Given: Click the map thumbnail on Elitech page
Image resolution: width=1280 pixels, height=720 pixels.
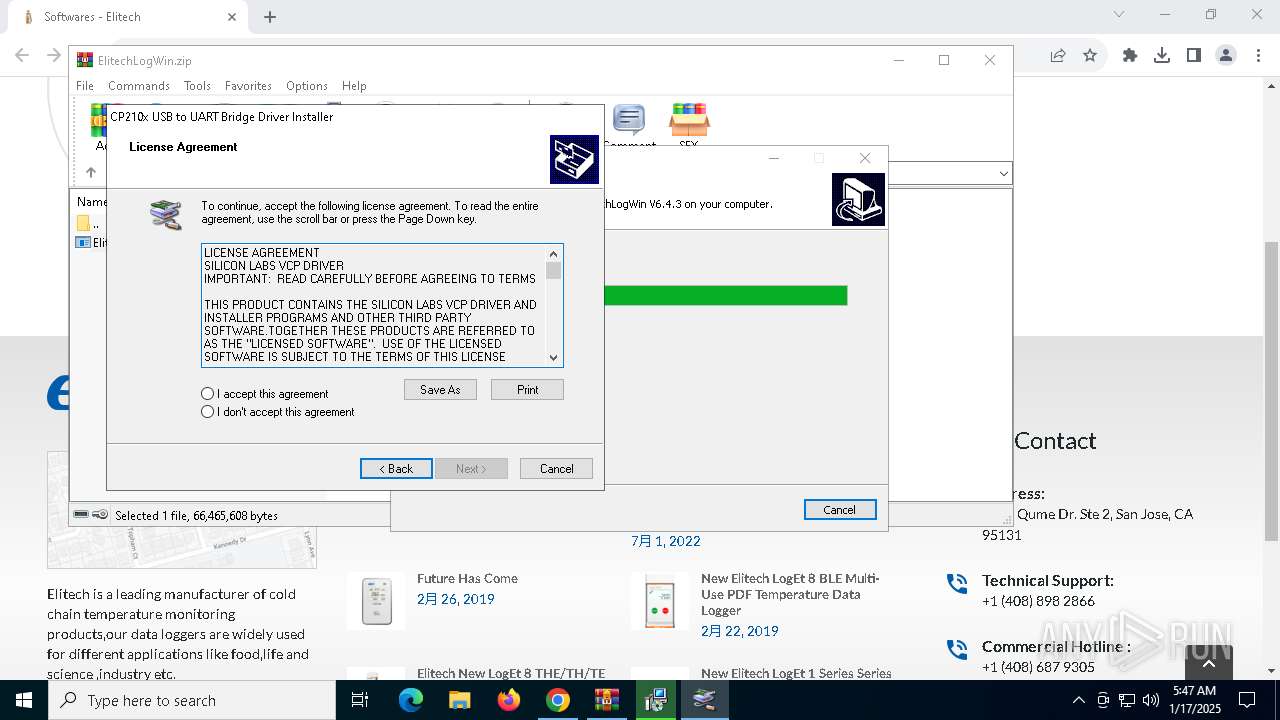Looking at the screenshot, I should click(x=182, y=548).
